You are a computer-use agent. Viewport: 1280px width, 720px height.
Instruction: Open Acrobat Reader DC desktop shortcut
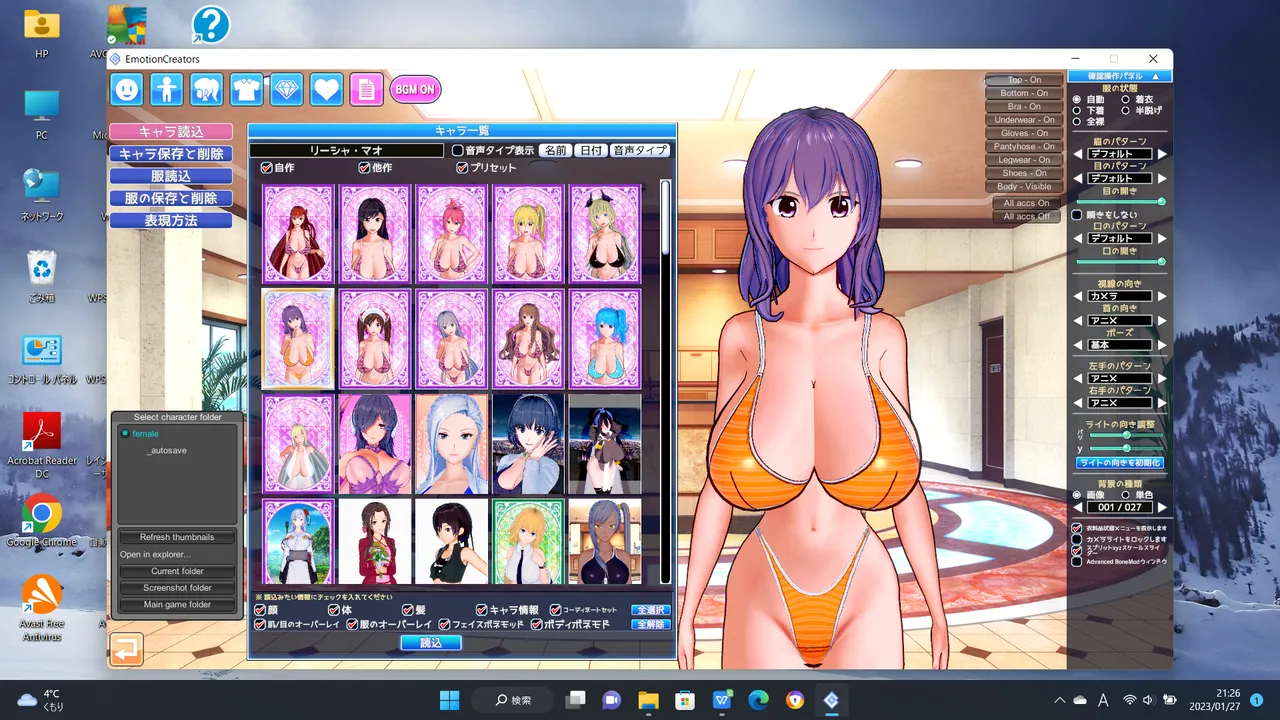pos(41,445)
